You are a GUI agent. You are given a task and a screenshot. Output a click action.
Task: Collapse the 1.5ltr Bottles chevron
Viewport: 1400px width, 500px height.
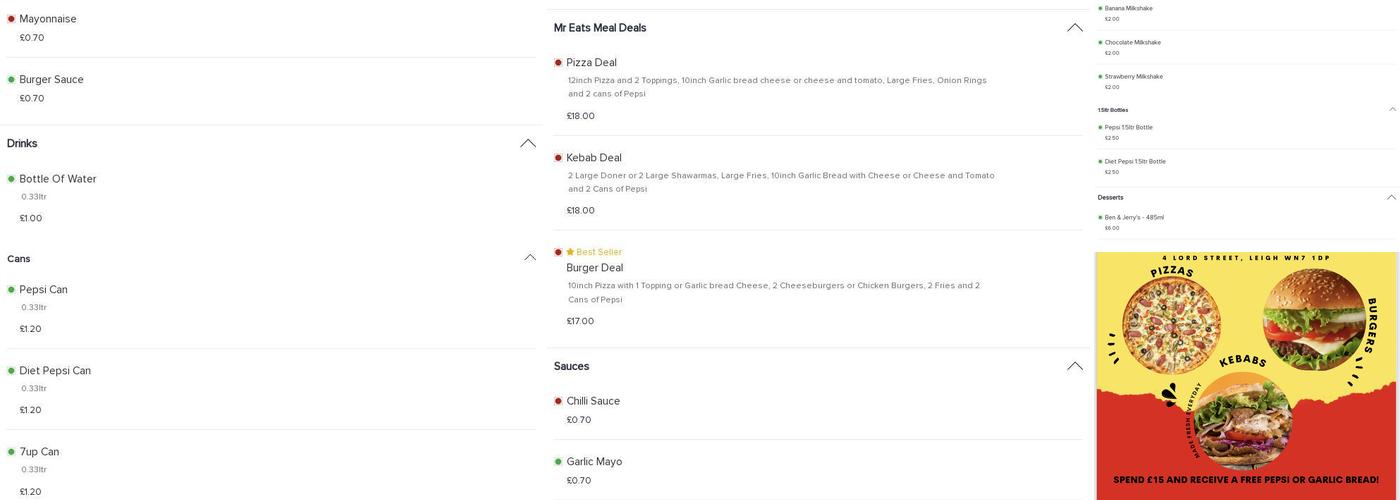click(1392, 110)
